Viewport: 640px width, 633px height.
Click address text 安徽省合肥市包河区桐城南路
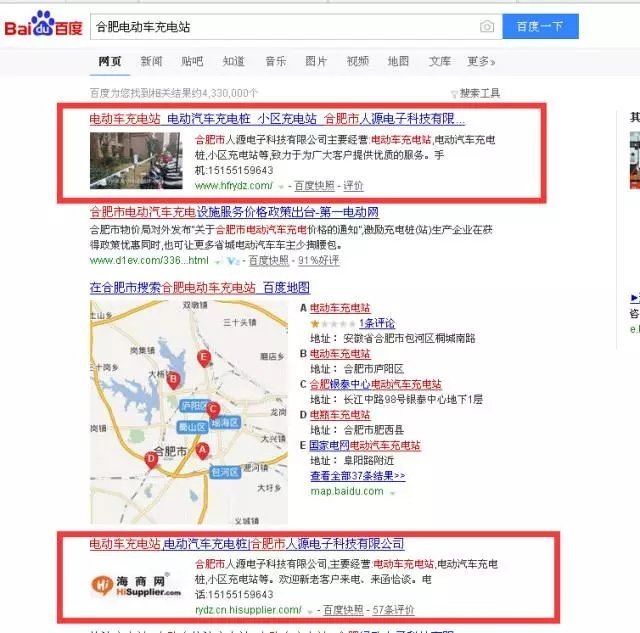point(409,339)
